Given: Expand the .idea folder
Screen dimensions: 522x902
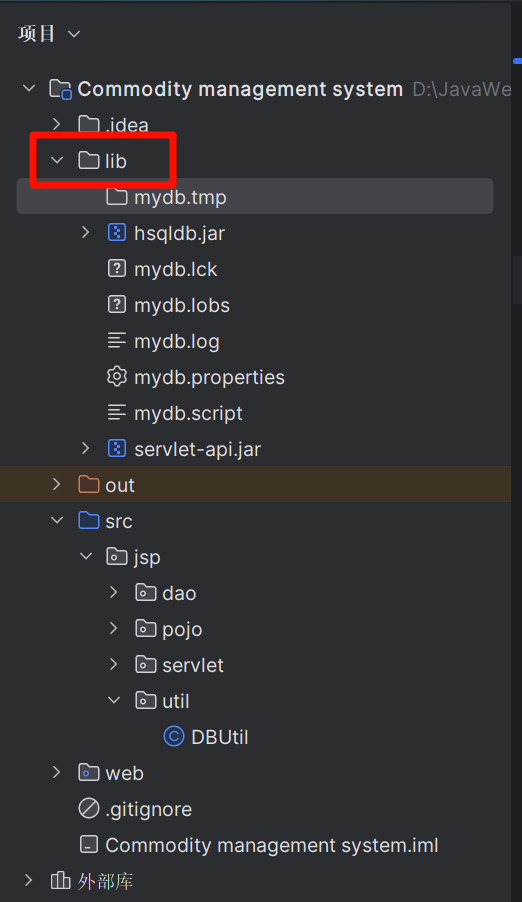Looking at the screenshot, I should tap(56, 124).
